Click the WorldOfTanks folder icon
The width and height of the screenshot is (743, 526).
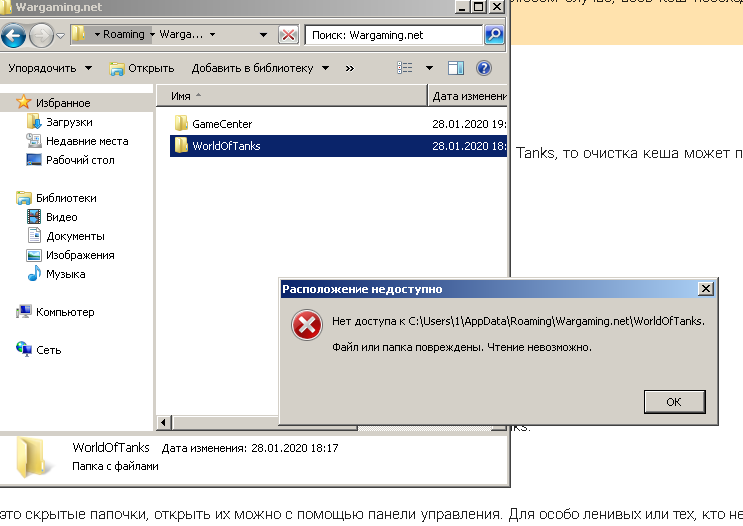(x=181, y=145)
